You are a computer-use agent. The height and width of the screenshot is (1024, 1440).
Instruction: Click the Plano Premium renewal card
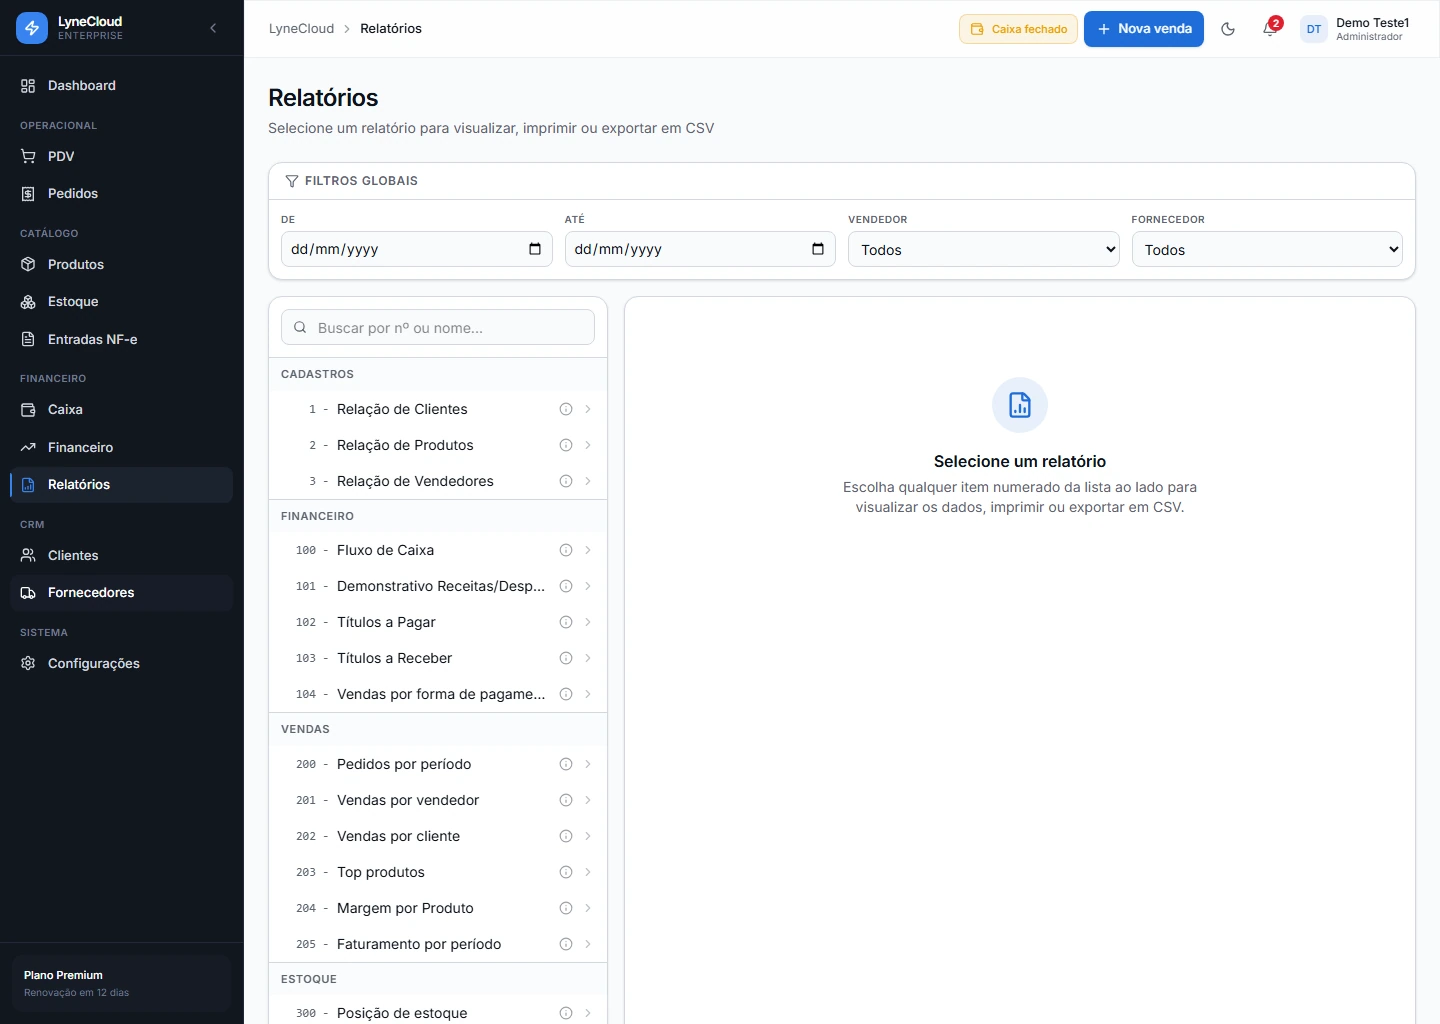click(x=121, y=983)
